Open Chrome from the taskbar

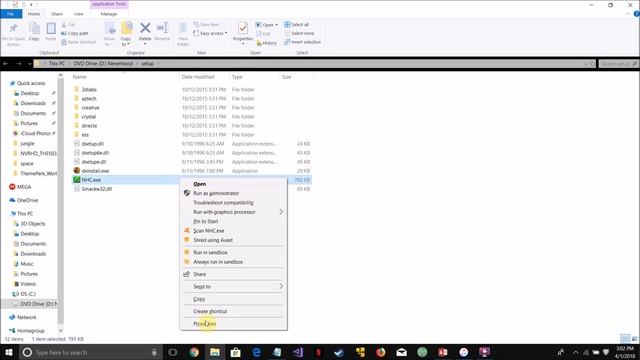194,352
